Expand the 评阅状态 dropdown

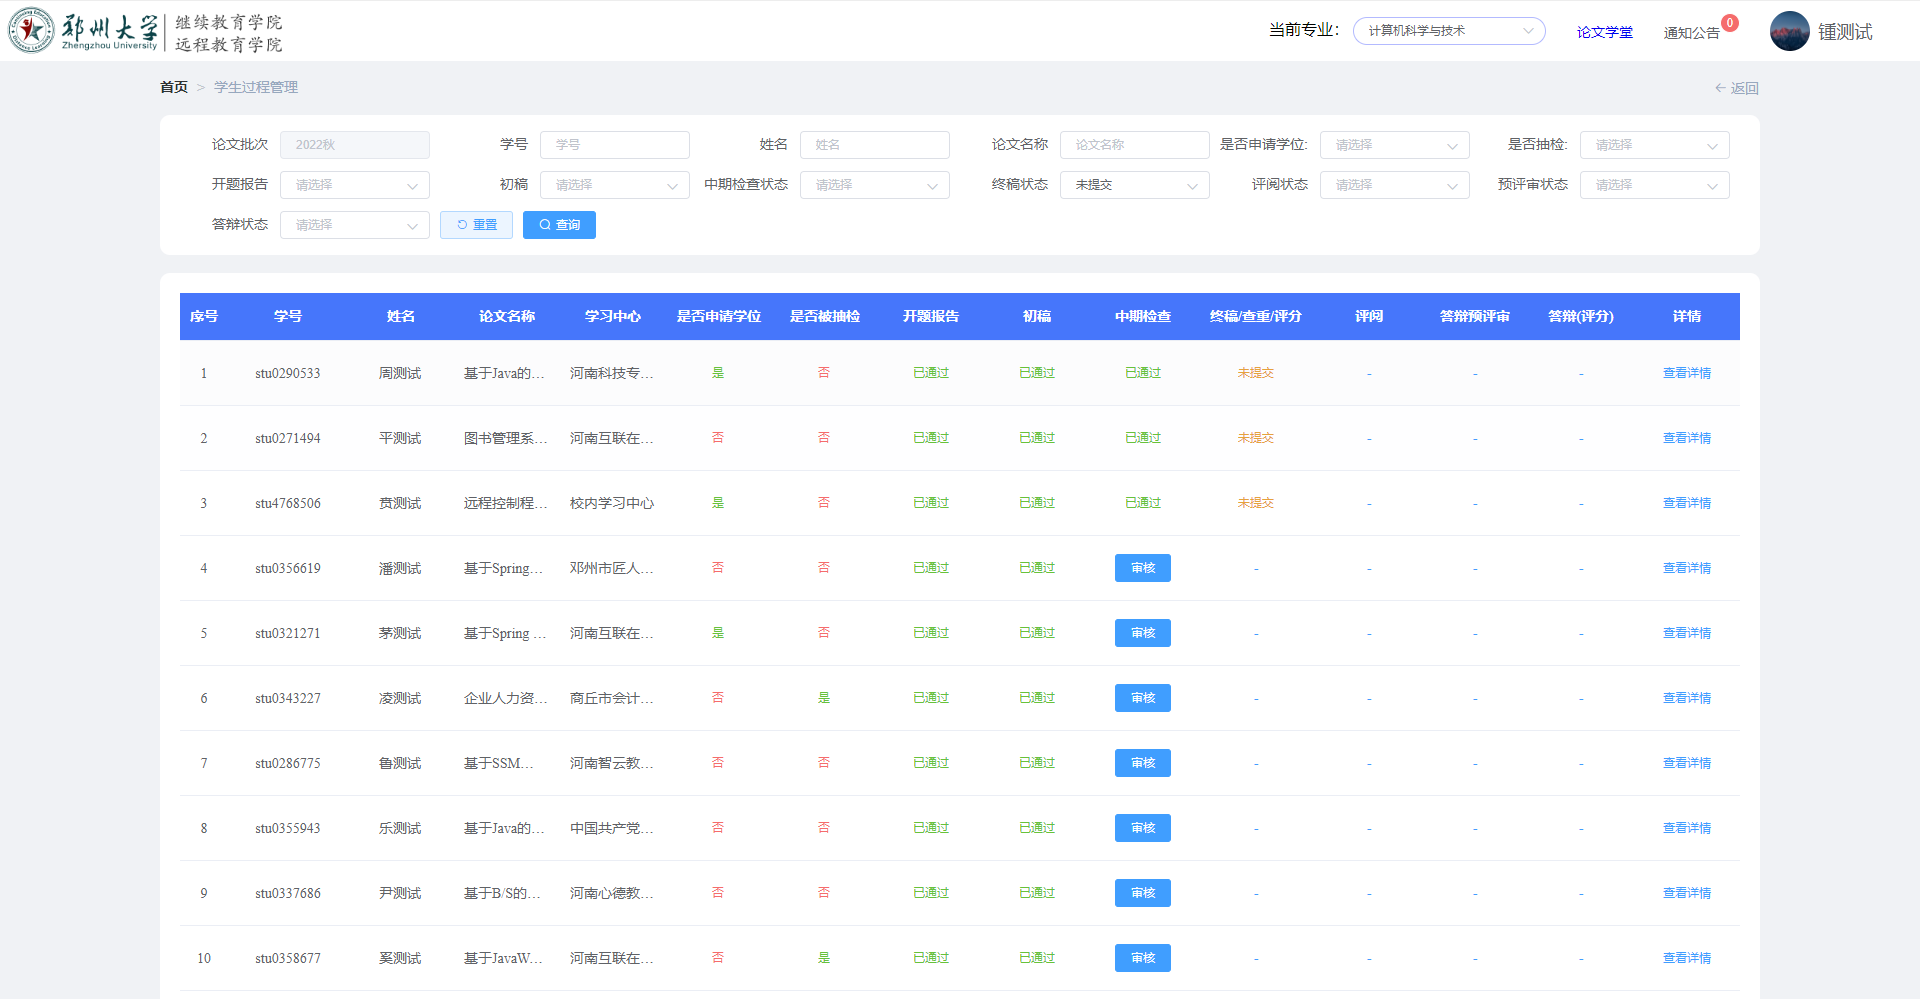click(x=1395, y=185)
